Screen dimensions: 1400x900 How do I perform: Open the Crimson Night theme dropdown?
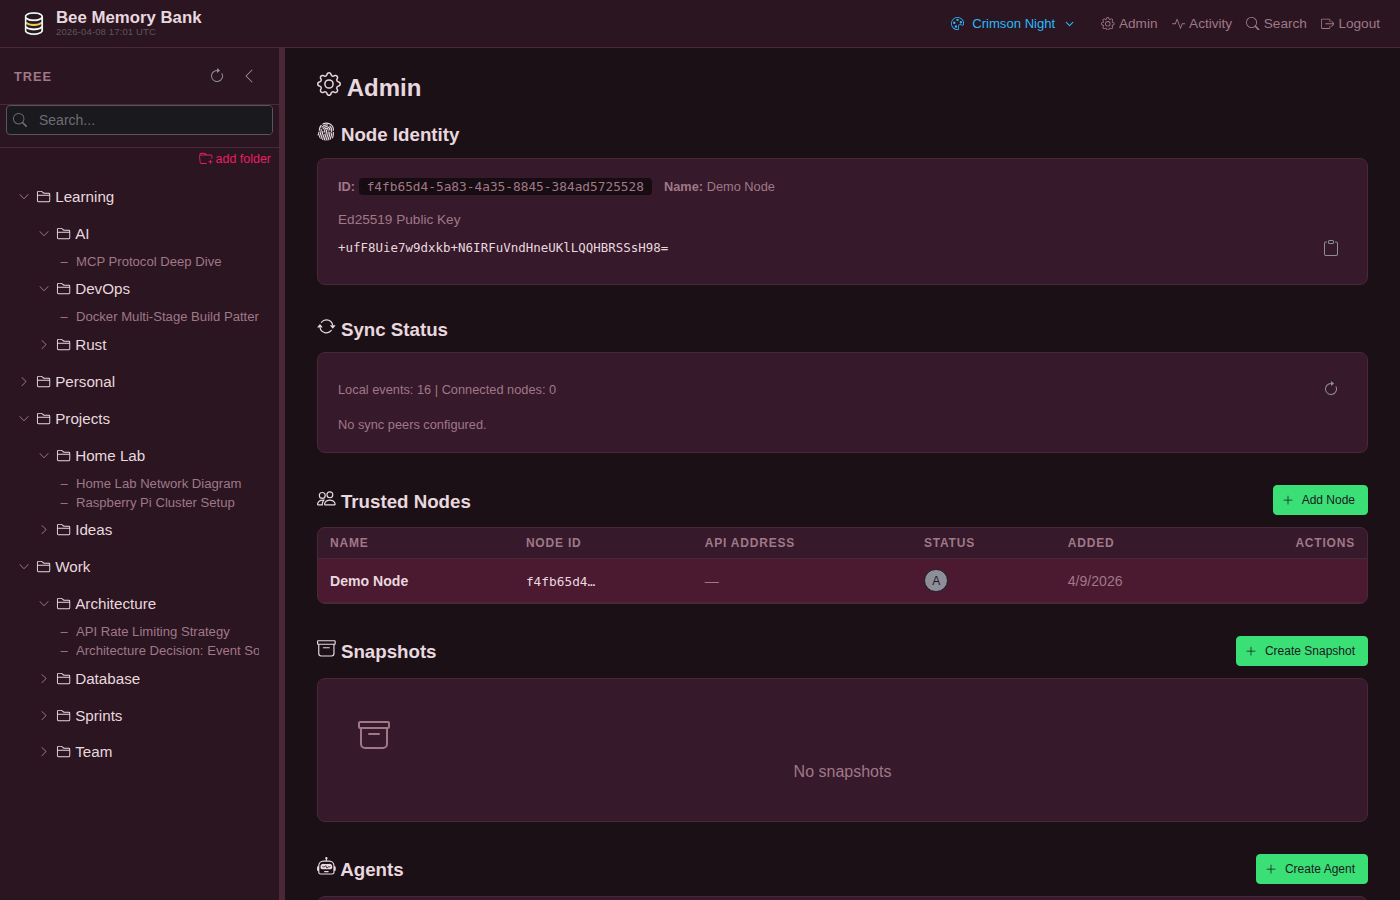click(x=1012, y=24)
